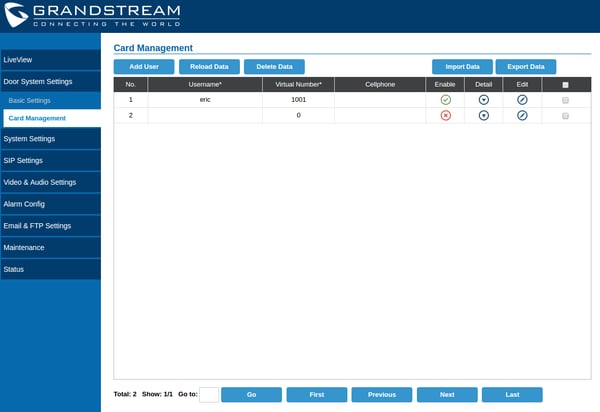The height and width of the screenshot is (412, 600).
Task: Open Status section in sidebar
Action: [x=51, y=269]
